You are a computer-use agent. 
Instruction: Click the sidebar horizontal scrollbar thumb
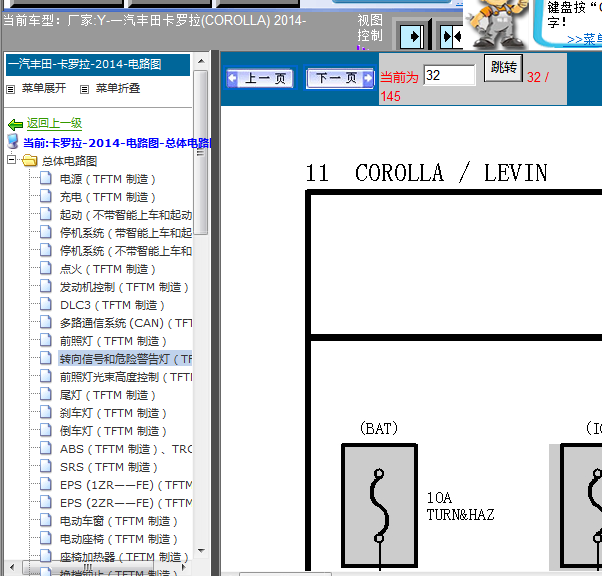(88, 568)
